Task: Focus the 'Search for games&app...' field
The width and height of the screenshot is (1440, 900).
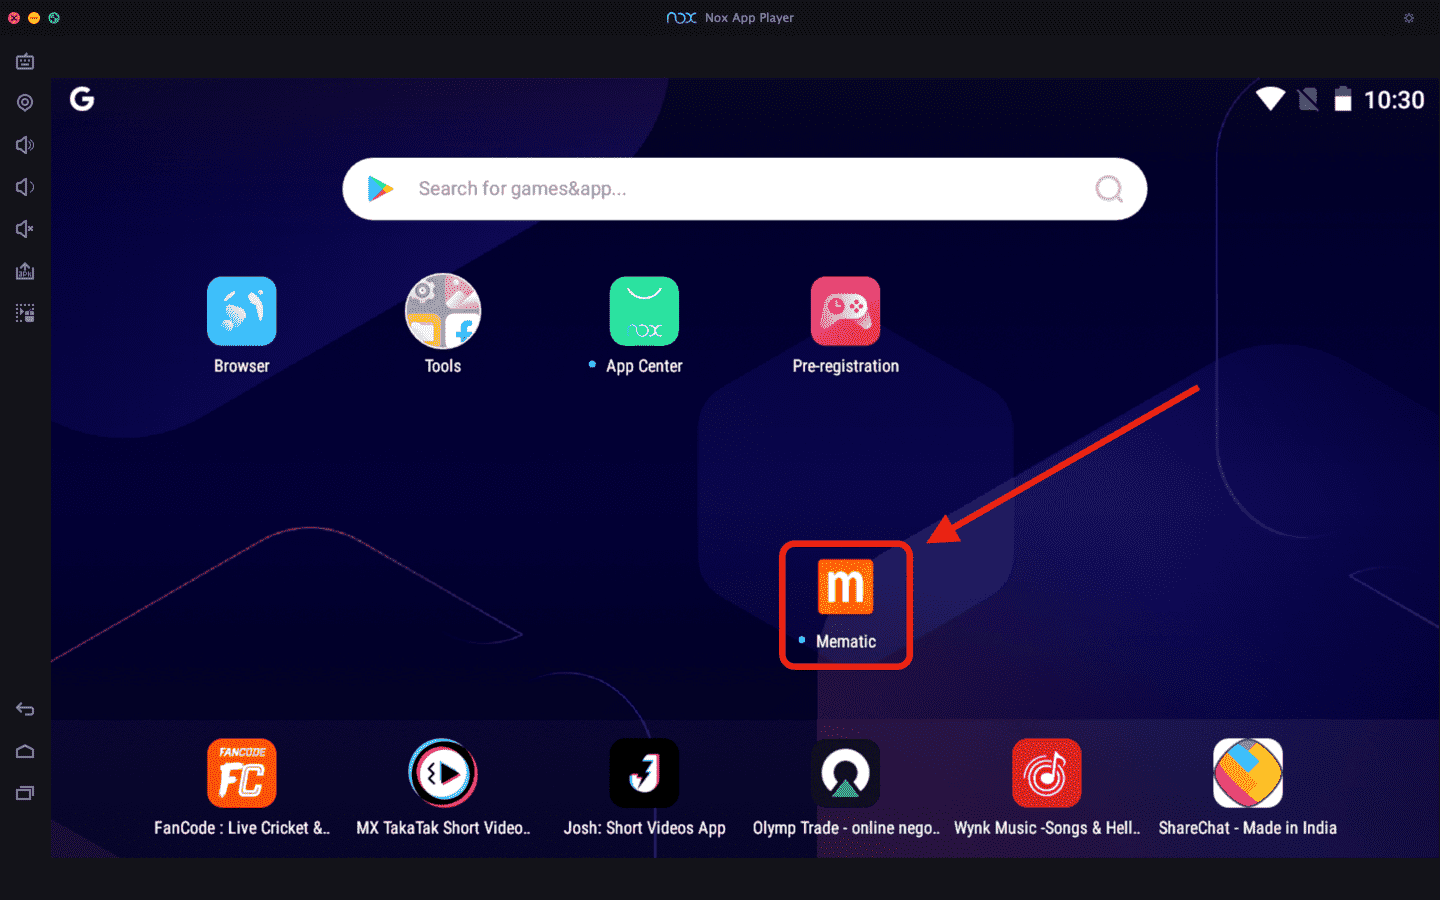Action: 744,189
